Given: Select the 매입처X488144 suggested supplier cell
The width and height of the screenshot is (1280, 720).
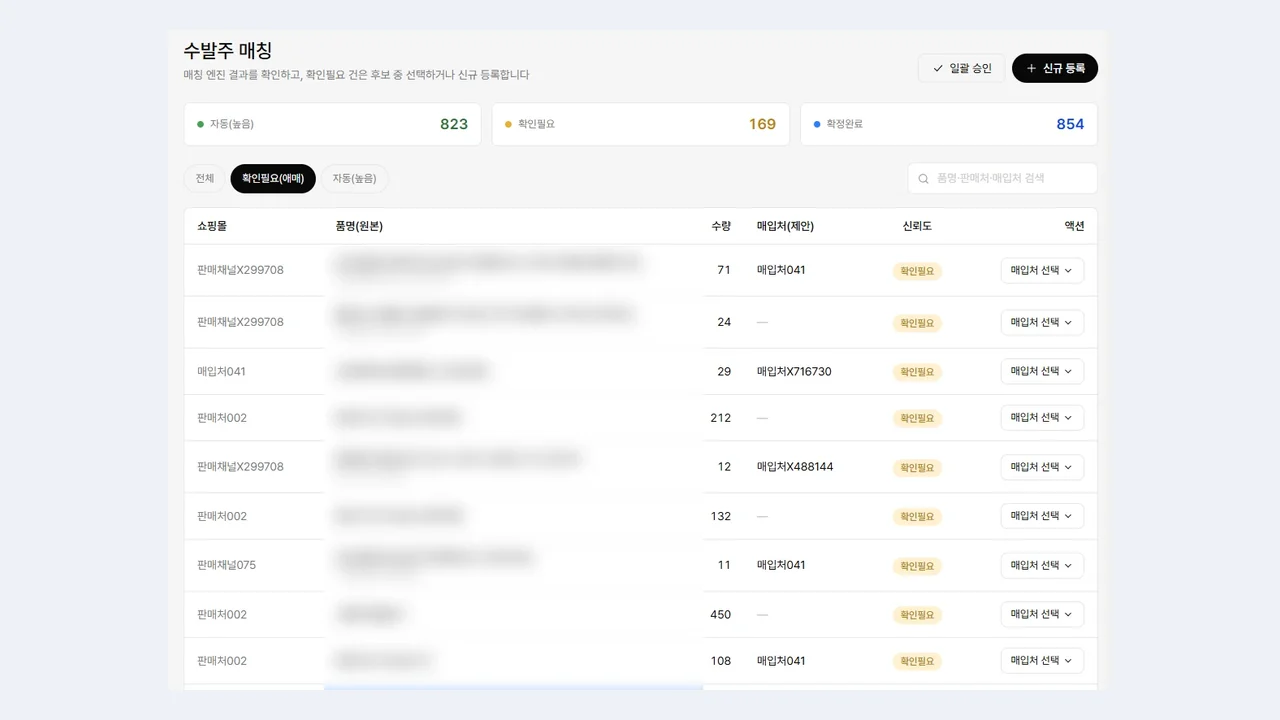Looking at the screenshot, I should 795,467.
